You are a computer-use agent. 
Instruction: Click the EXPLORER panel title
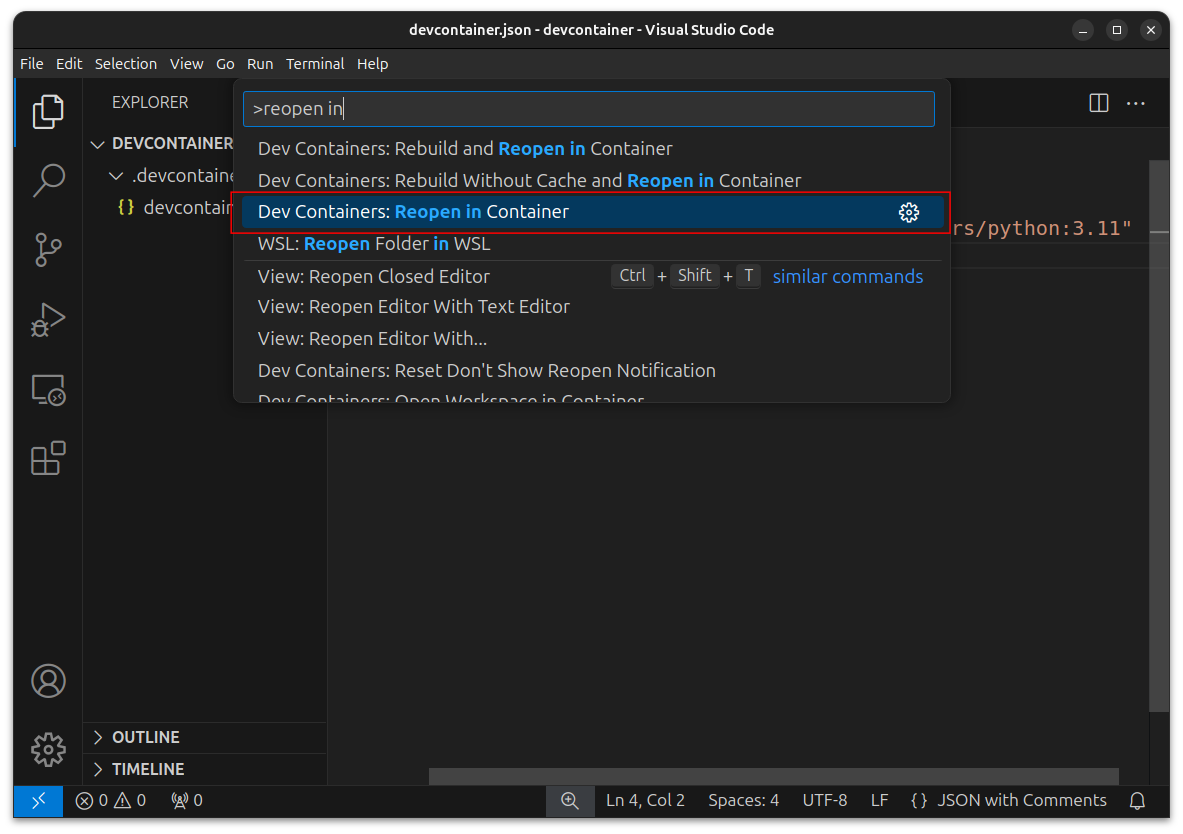(x=150, y=103)
